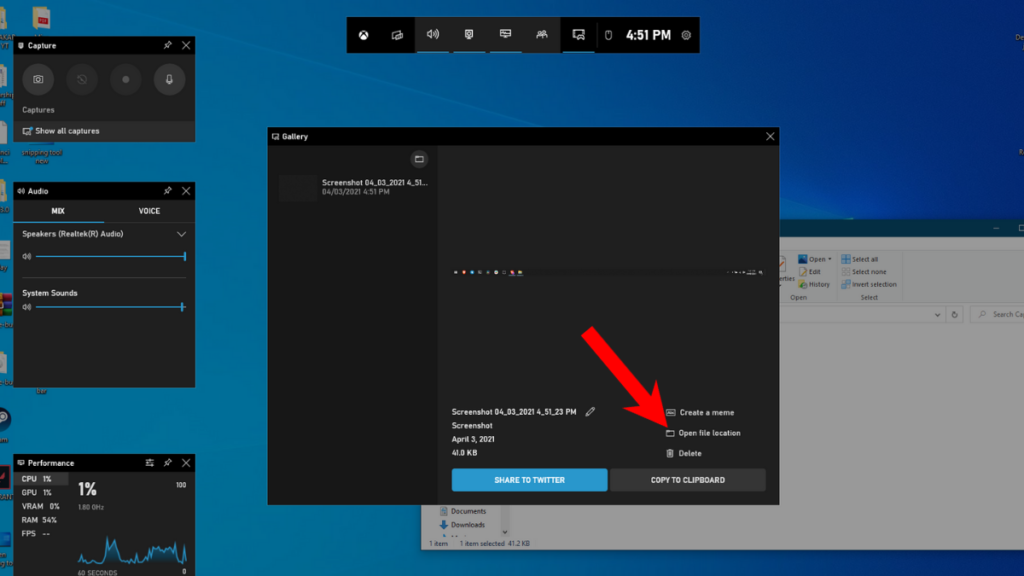Select the FPS metric row

41,534
